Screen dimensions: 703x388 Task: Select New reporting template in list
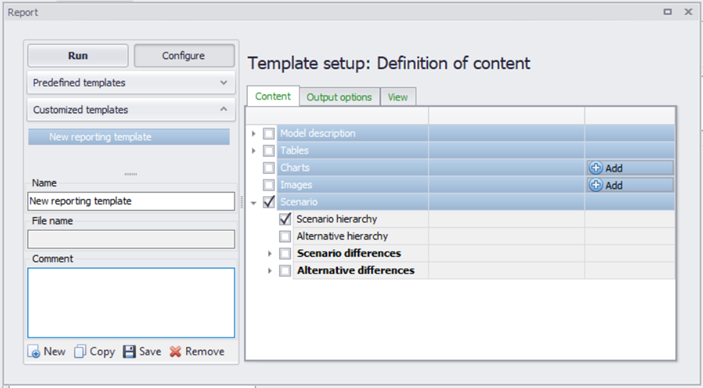129,137
